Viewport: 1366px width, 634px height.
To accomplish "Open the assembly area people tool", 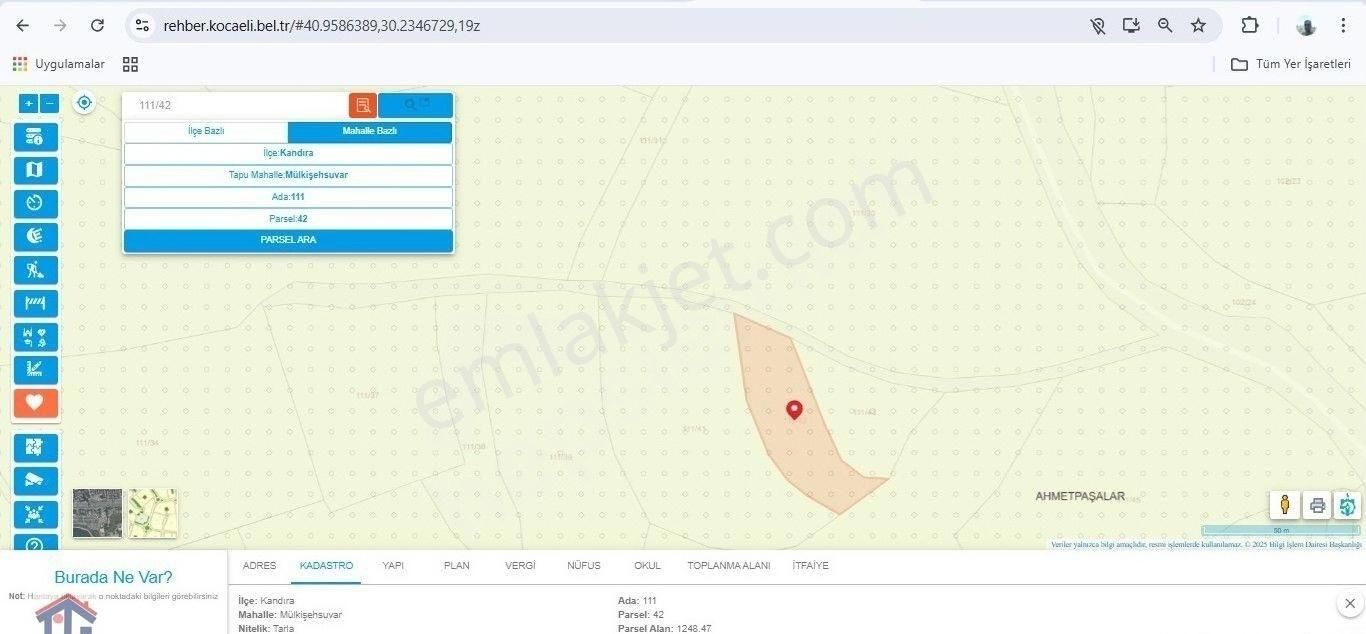I will pyautogui.click(x=36, y=514).
